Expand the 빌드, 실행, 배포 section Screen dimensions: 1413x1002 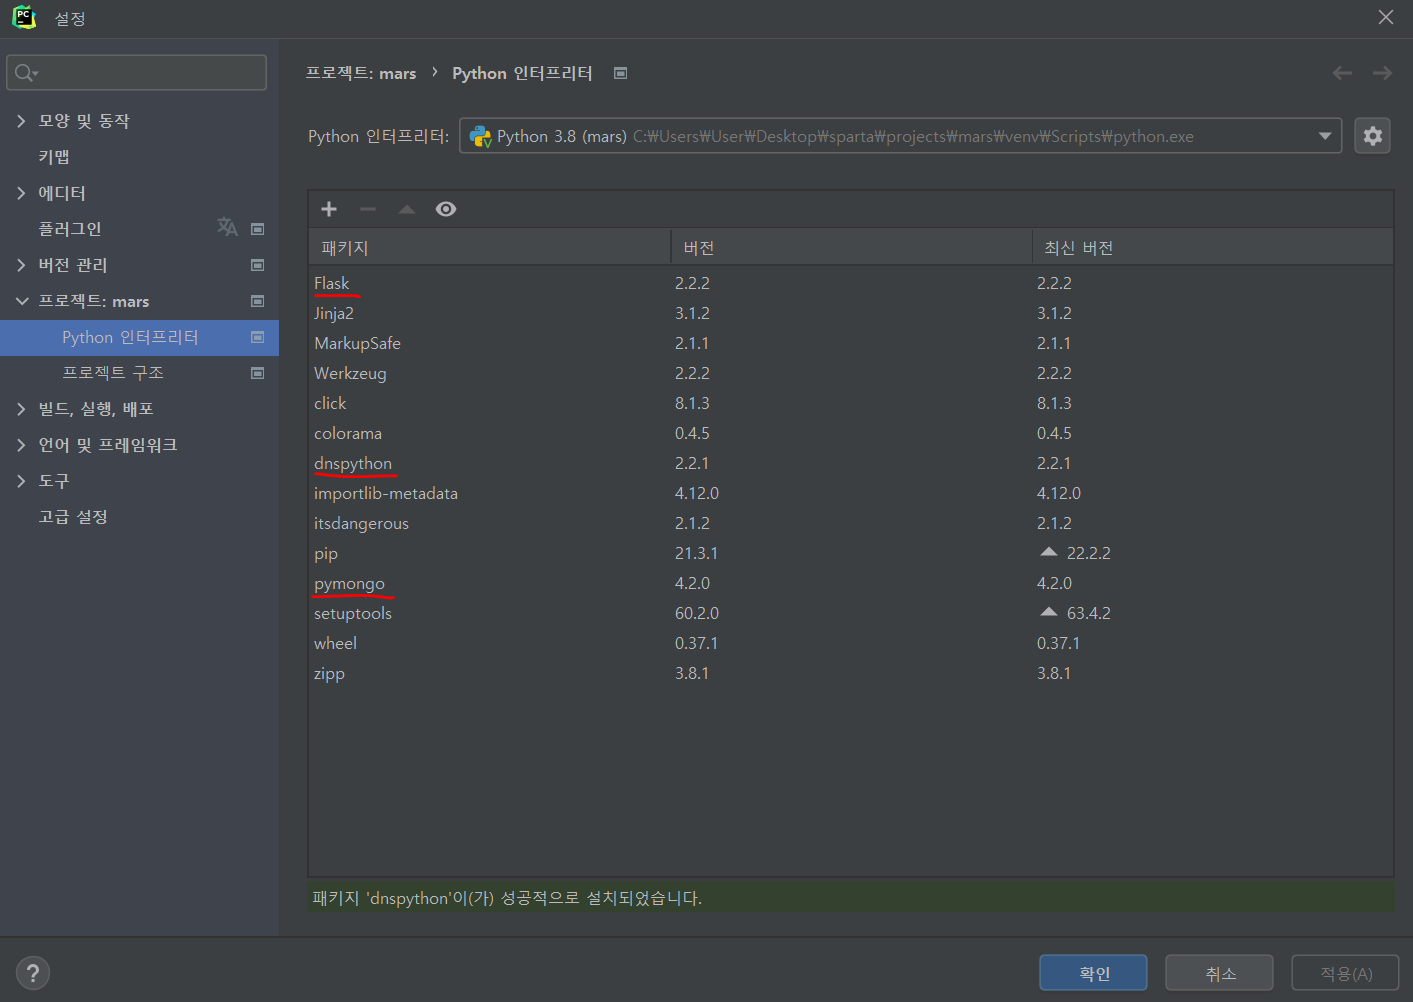coord(21,409)
